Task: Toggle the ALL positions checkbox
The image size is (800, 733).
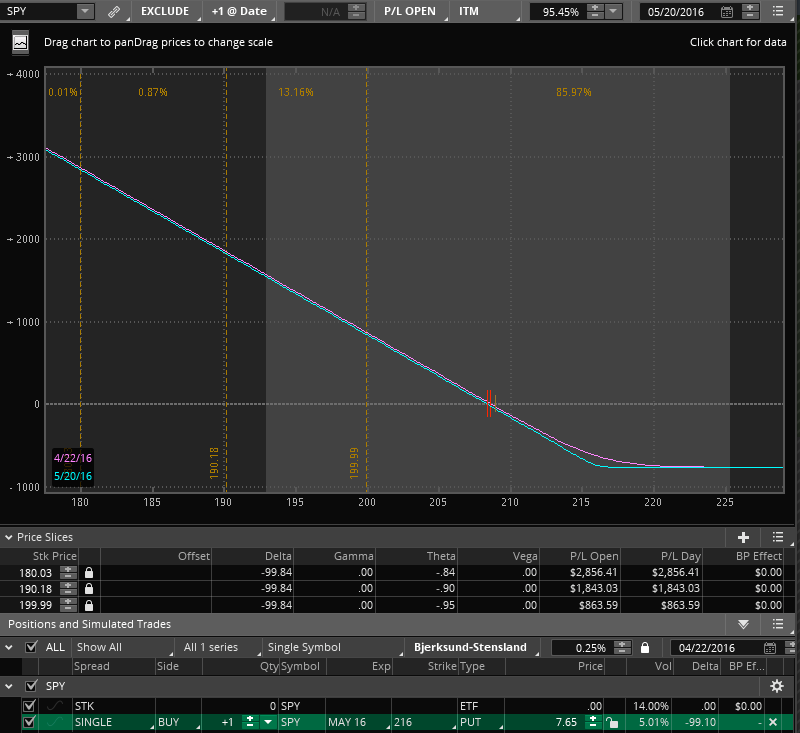Action: 32,648
